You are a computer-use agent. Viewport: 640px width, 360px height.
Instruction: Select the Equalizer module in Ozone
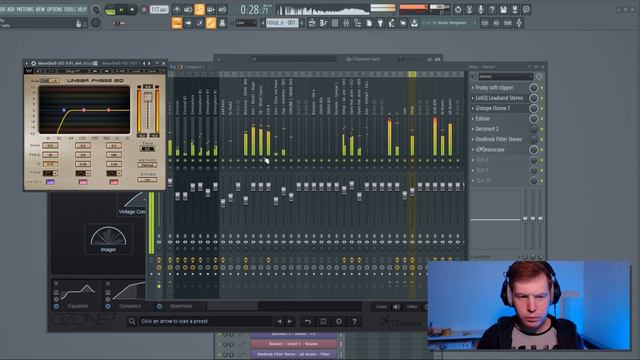point(78,294)
